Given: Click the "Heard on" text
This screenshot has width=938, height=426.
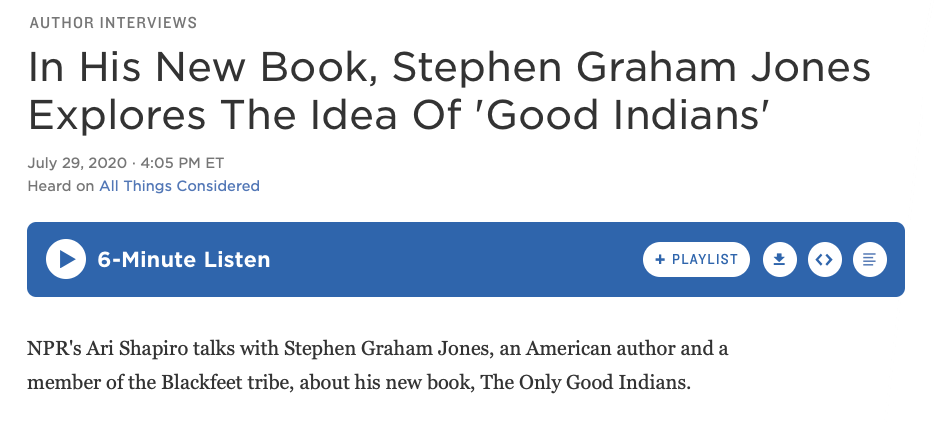Looking at the screenshot, I should 62,186.
